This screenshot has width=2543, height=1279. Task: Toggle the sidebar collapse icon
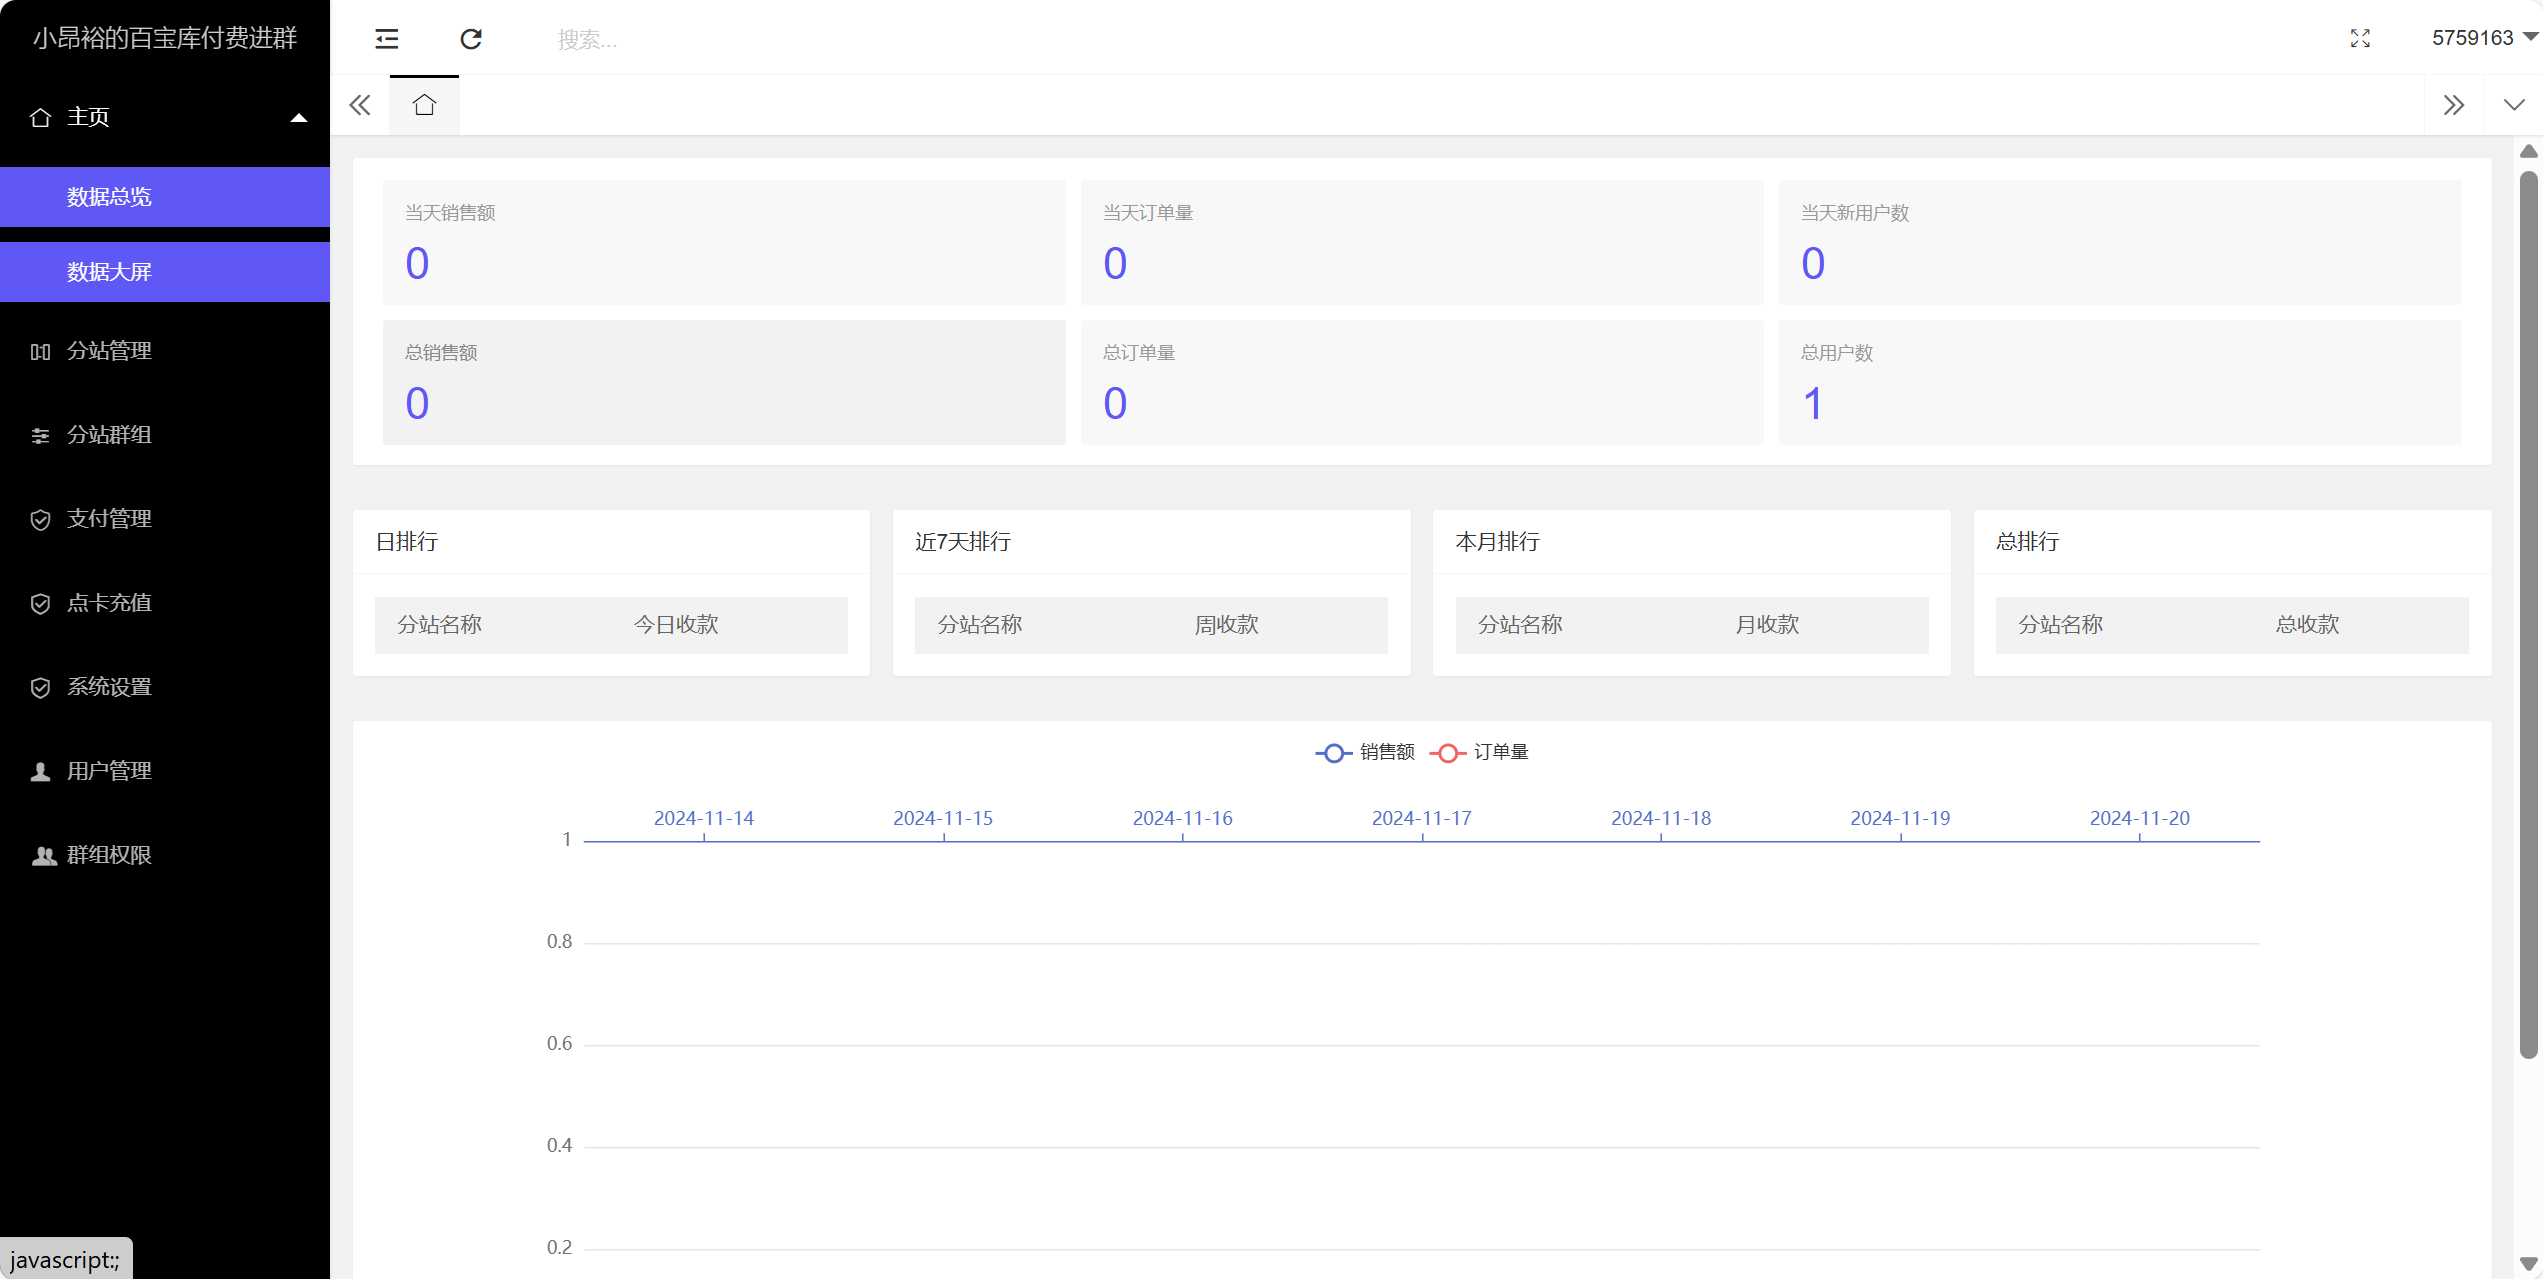click(386, 38)
